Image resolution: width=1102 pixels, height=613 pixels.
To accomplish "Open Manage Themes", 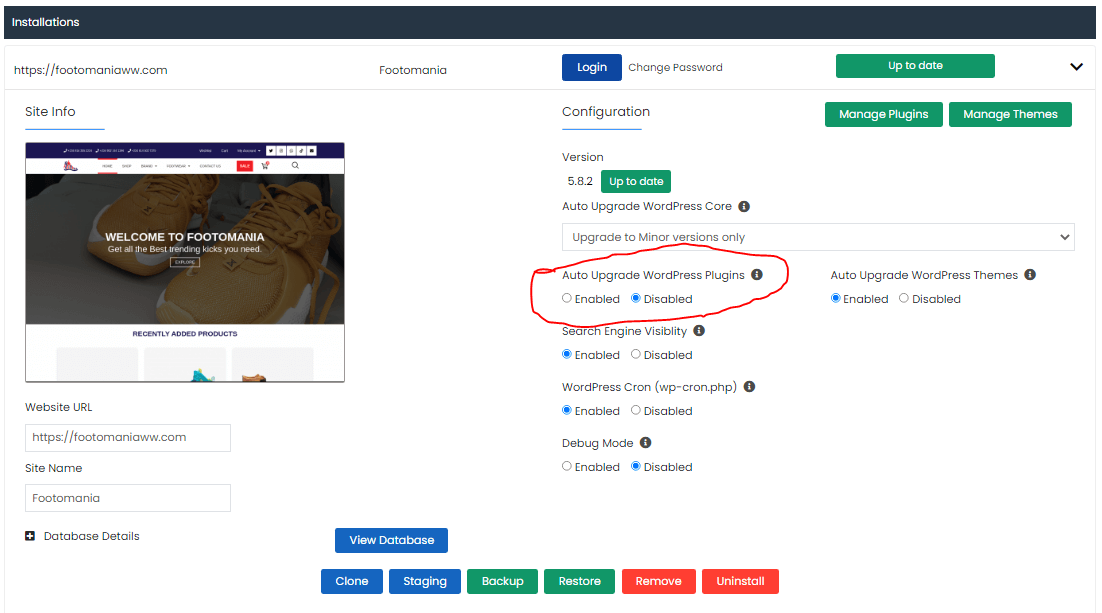I will tap(1010, 114).
